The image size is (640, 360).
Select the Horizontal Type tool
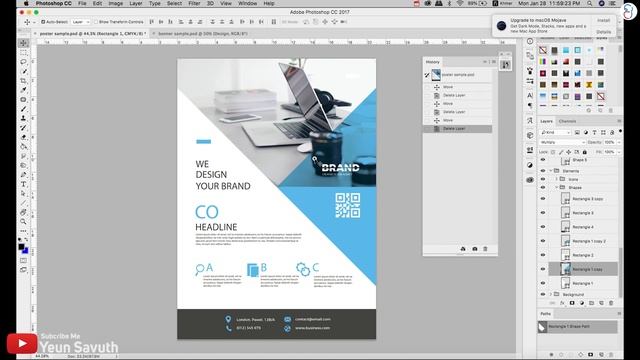(23, 184)
